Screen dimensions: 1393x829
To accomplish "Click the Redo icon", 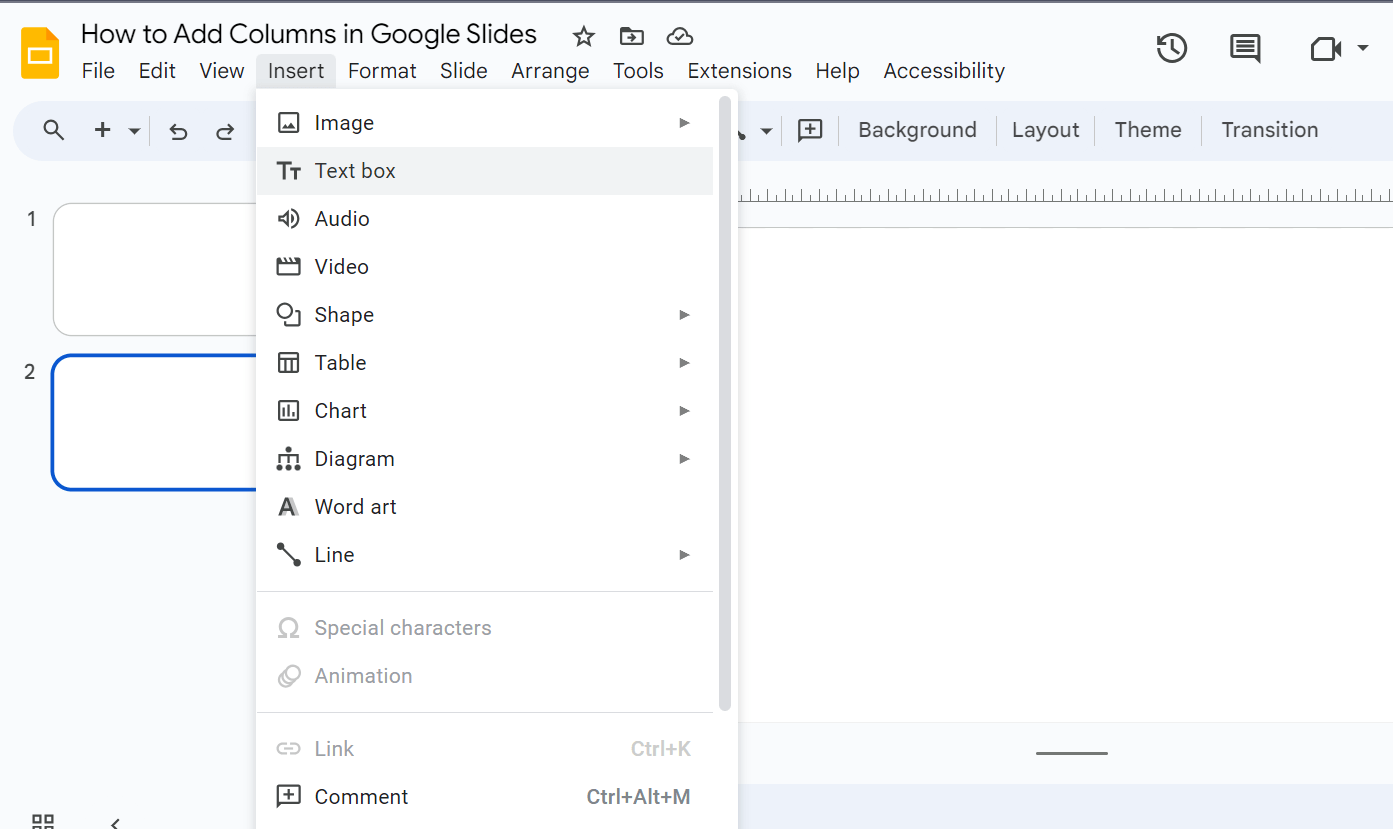I will [x=225, y=131].
